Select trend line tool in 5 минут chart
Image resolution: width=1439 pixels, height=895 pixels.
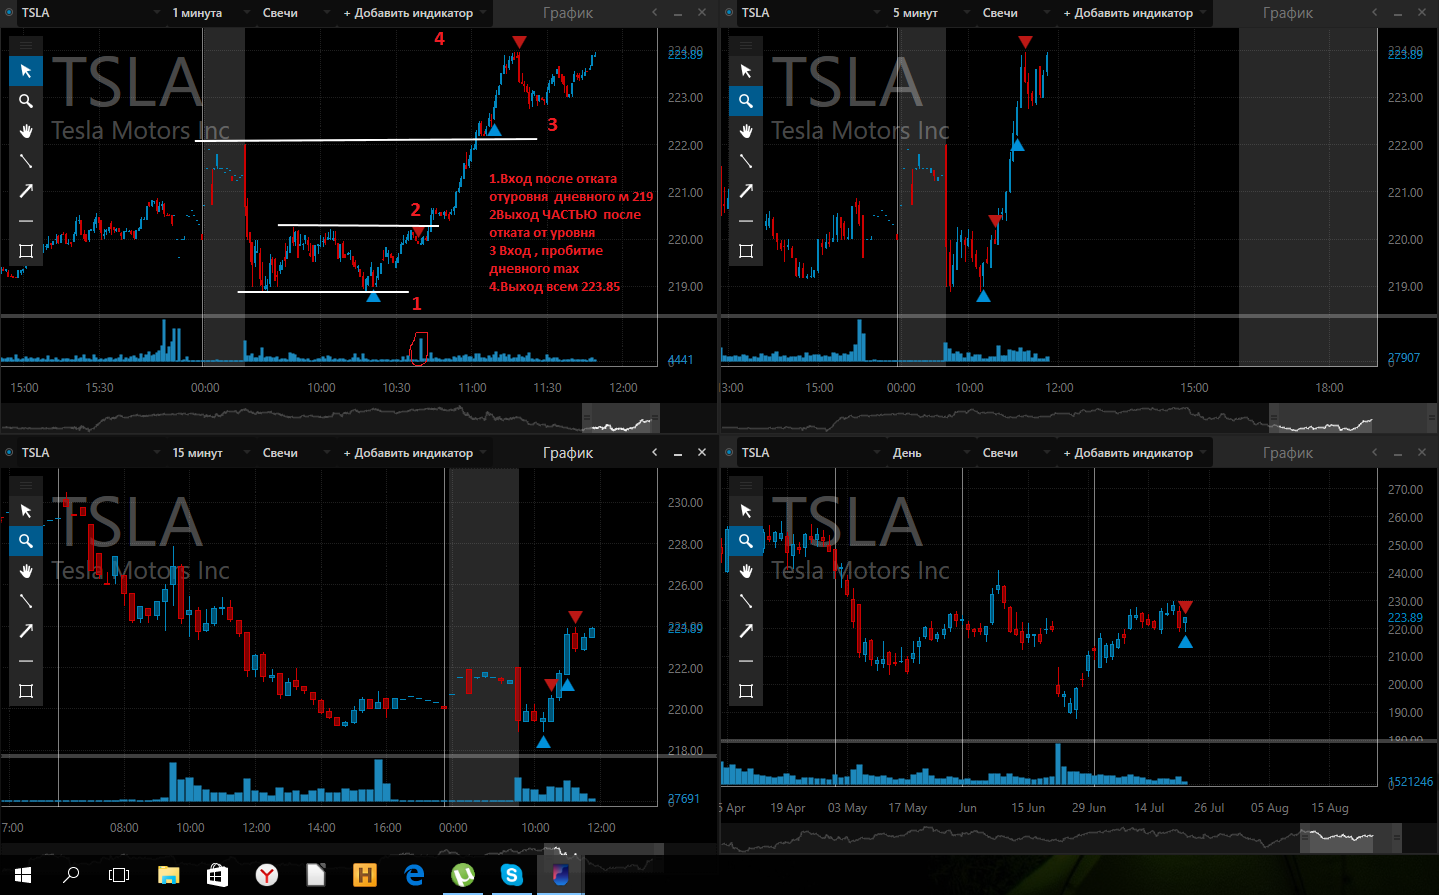click(746, 161)
